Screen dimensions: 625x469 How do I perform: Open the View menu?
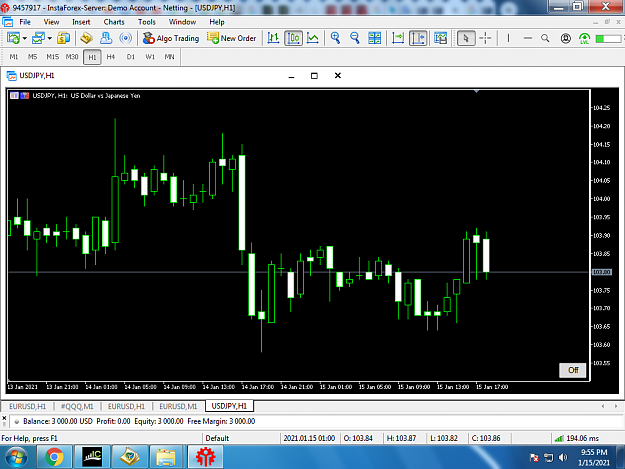[51, 22]
